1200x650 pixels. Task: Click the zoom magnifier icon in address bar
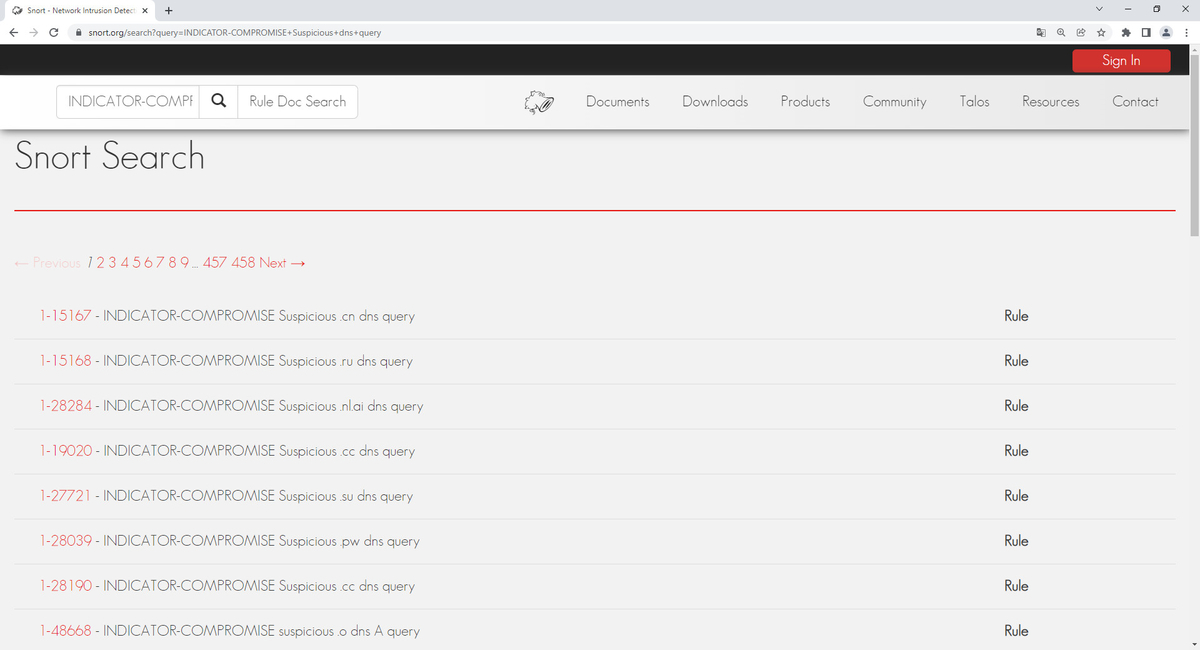point(1061,32)
